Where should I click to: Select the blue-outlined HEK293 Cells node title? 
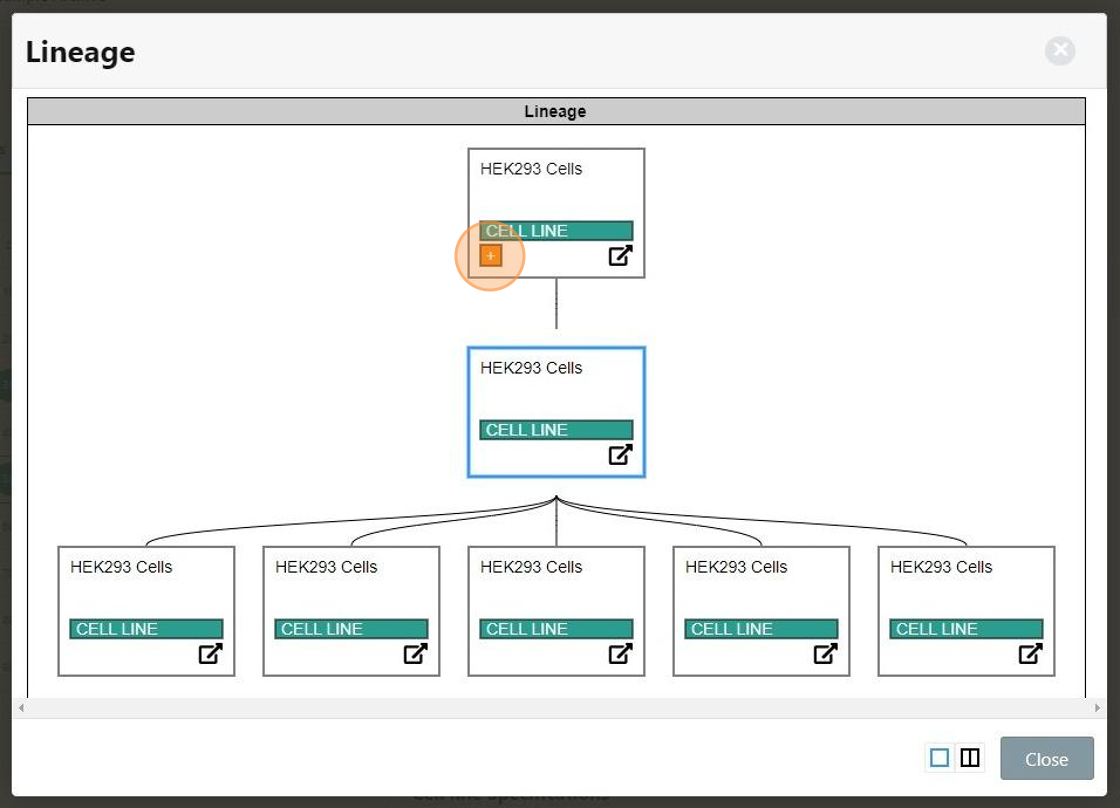click(x=531, y=368)
